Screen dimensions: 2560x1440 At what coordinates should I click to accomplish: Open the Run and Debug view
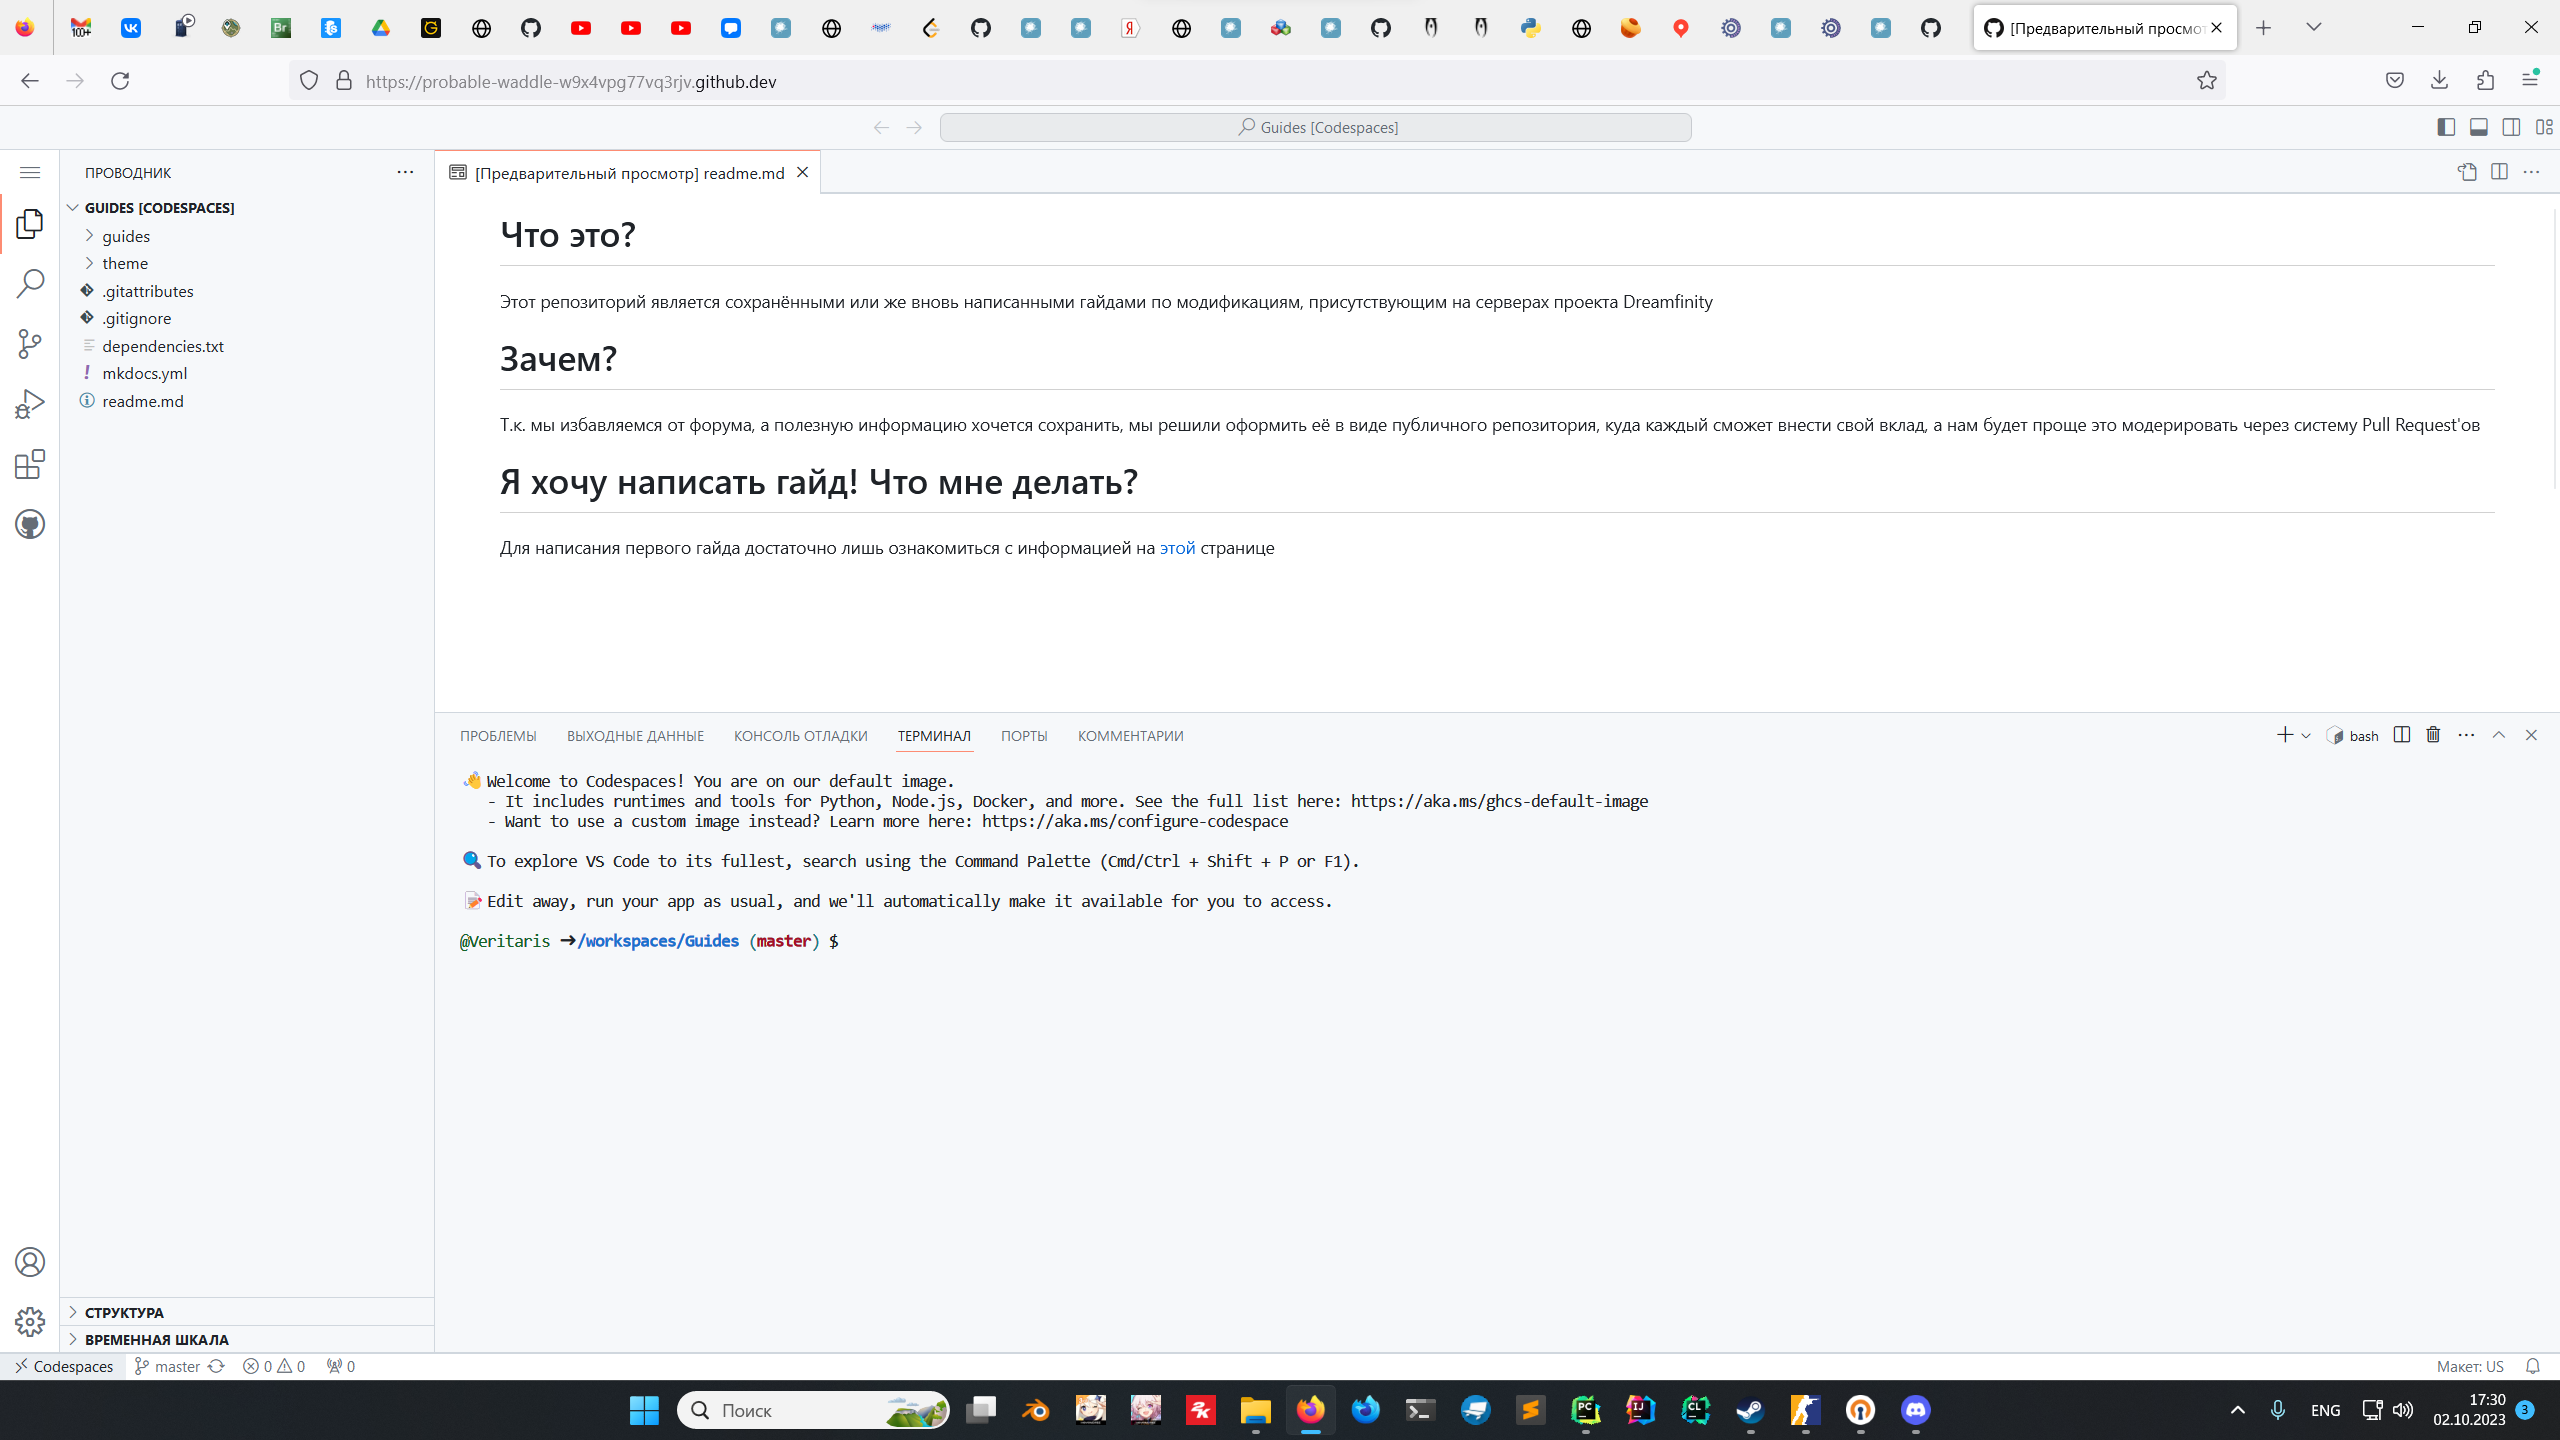point(30,404)
